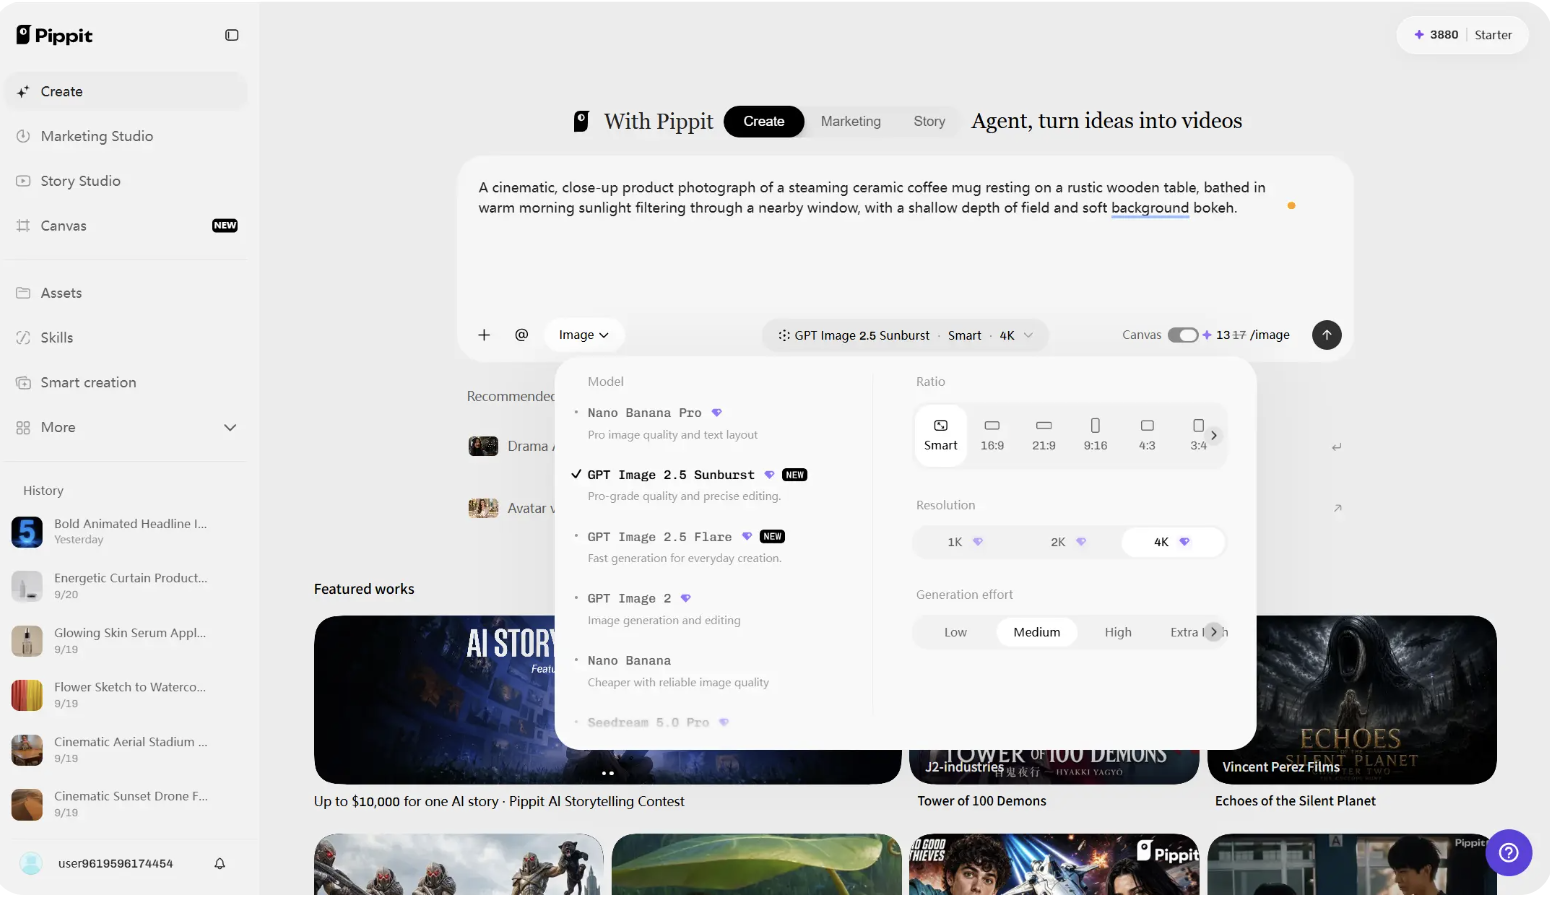Click the plus attachment icon in prompt box

[x=484, y=335]
